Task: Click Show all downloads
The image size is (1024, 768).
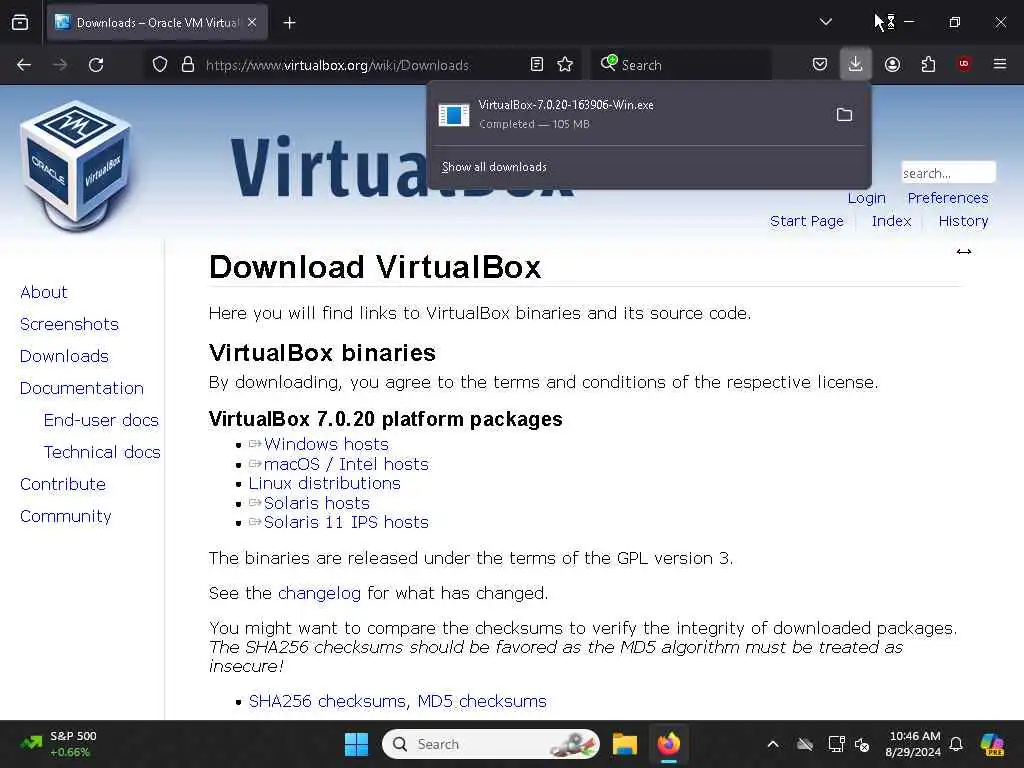Action: tap(494, 167)
